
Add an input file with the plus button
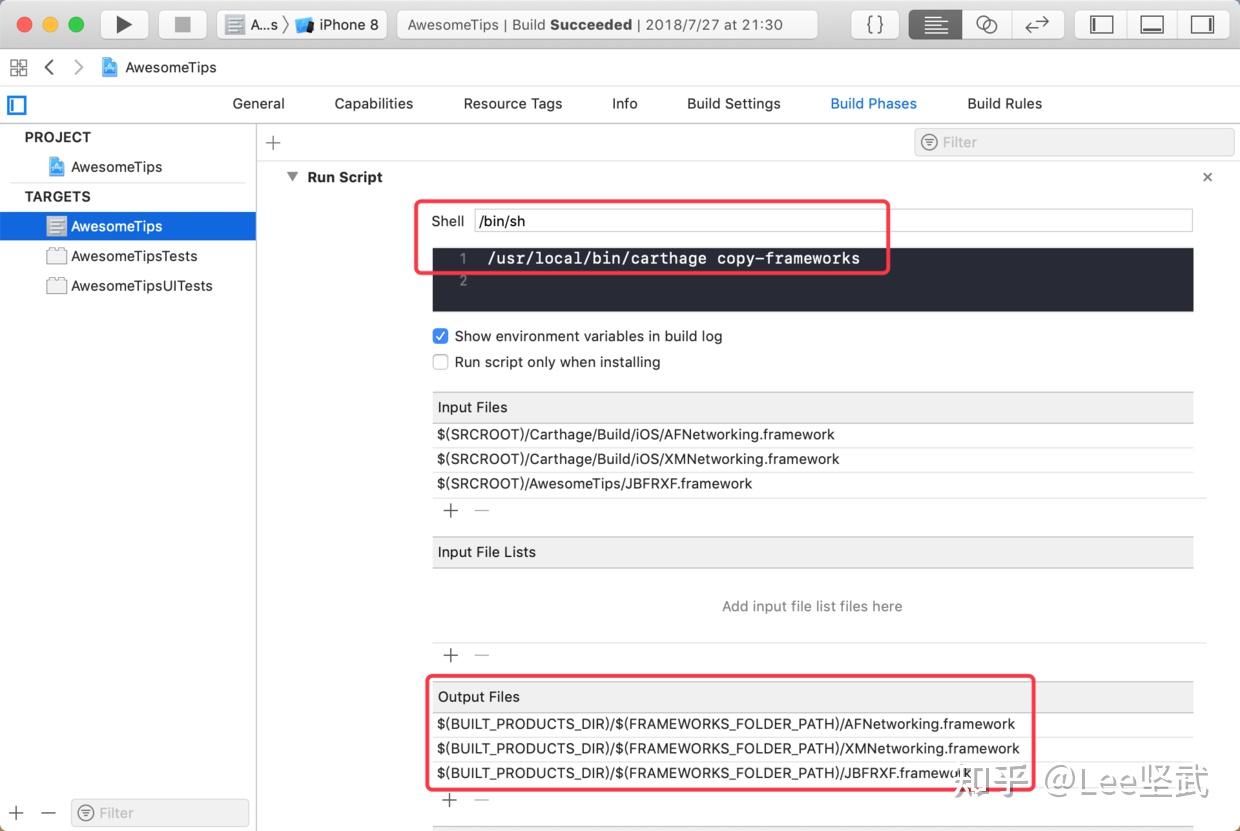[450, 510]
